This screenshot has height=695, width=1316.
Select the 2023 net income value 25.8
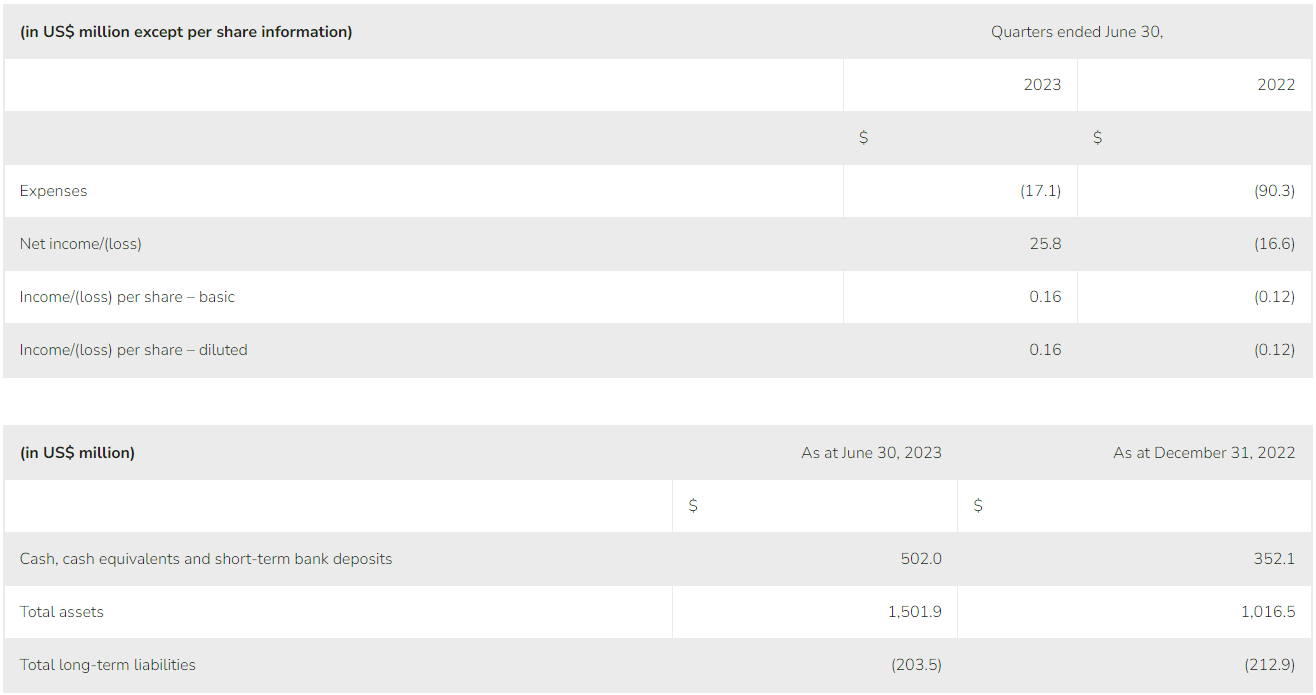(1045, 244)
